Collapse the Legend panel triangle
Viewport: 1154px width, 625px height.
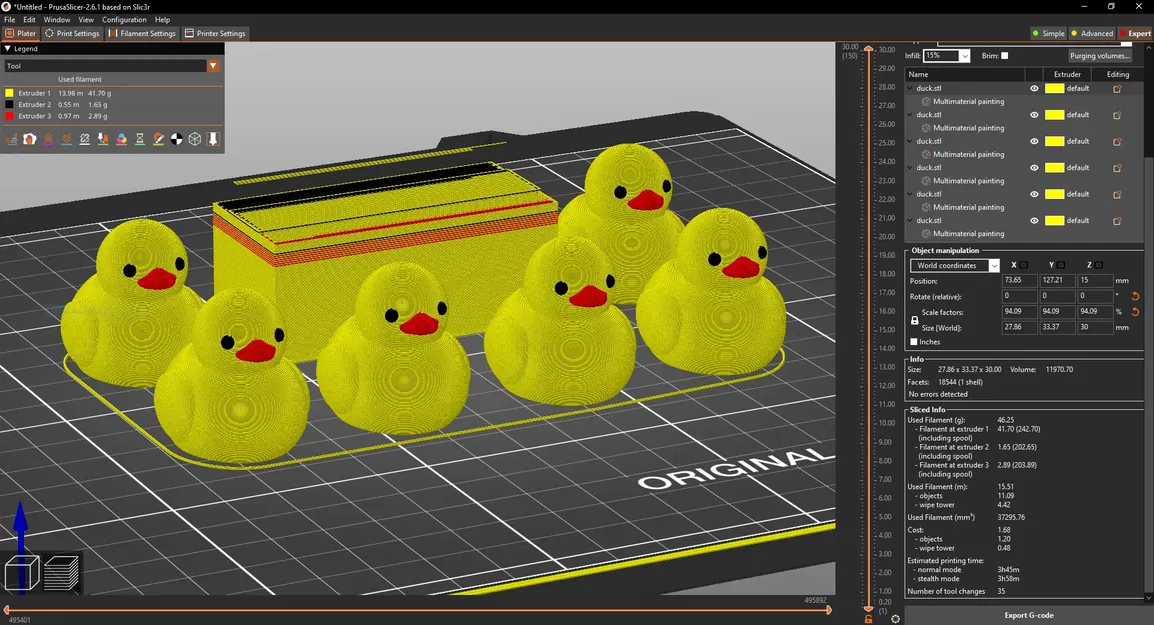pyautogui.click(x=7, y=49)
